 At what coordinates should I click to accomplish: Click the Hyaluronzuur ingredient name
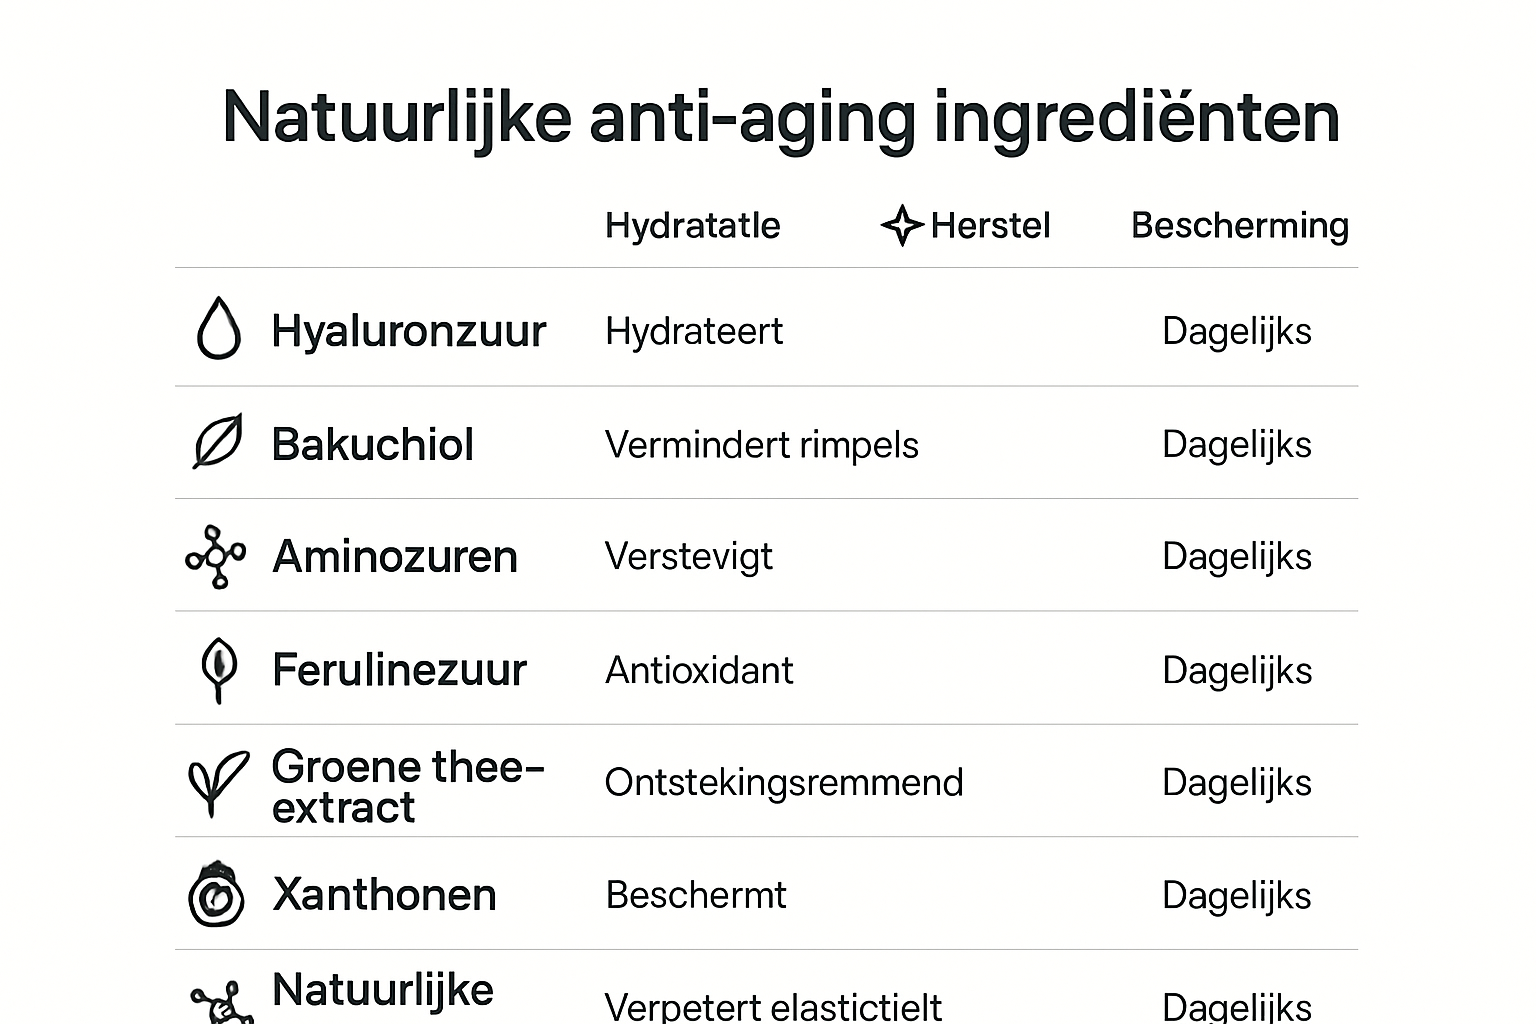408,331
